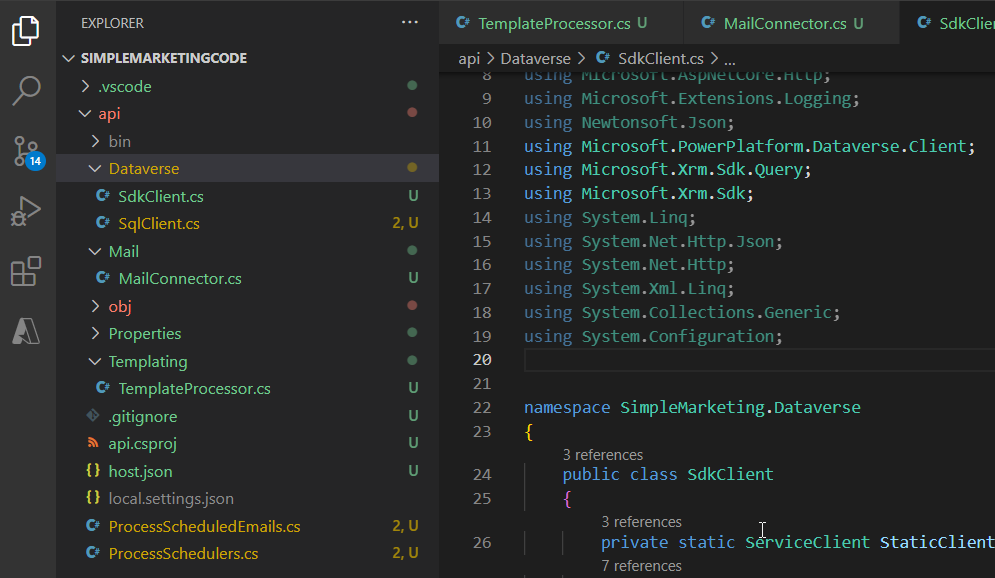Expand the bin folder

pyautogui.click(x=95, y=141)
